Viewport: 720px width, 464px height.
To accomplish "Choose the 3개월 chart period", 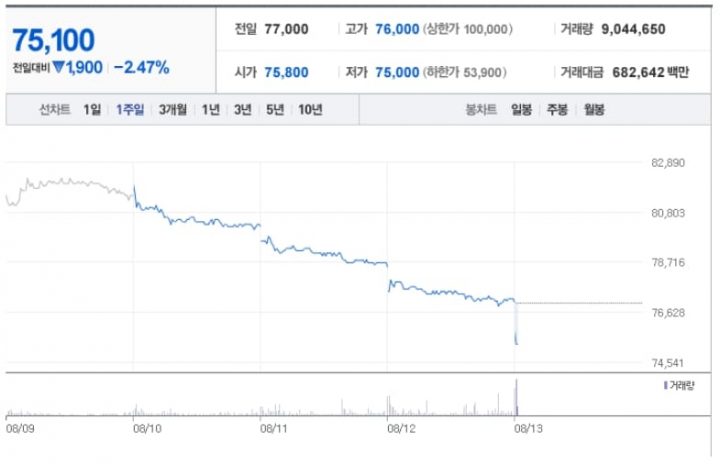I will tap(173, 110).
